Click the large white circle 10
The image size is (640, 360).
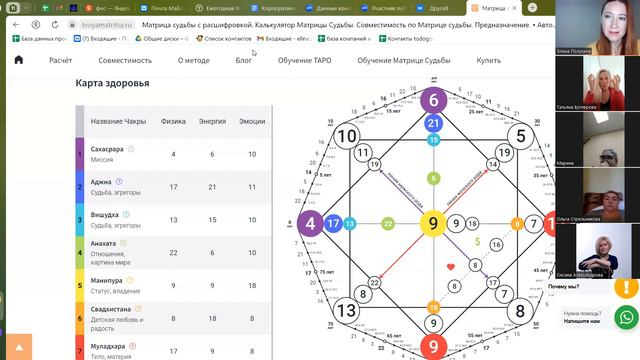coord(347,136)
